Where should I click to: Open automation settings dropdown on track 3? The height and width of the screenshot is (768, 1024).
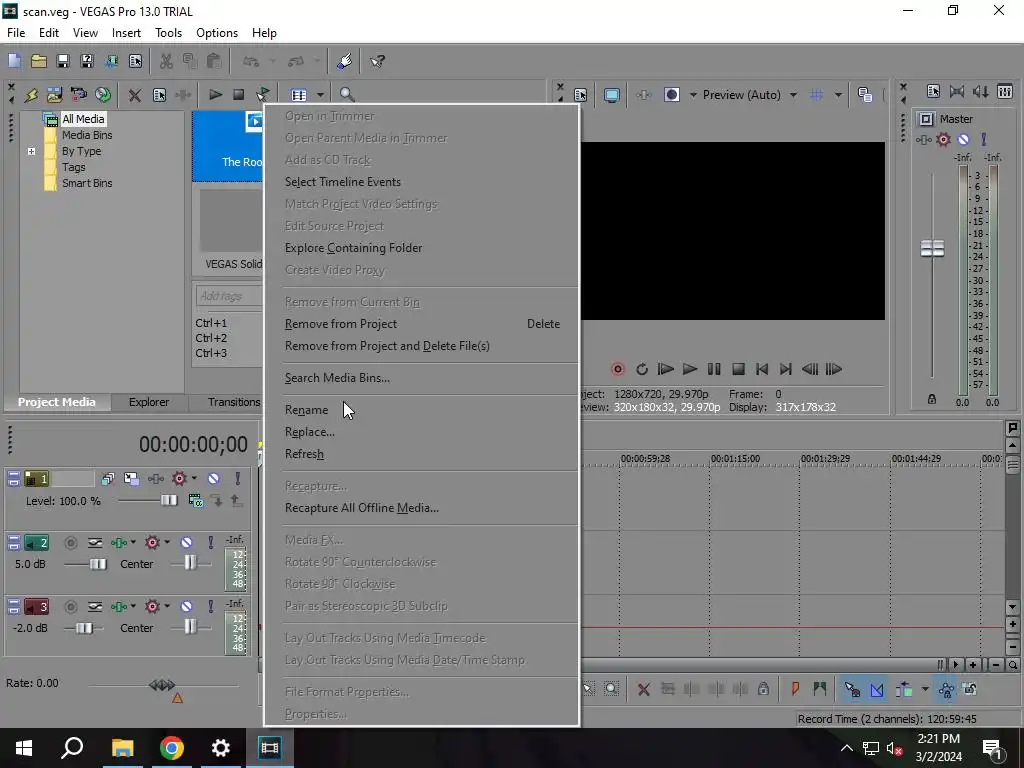click(167, 607)
